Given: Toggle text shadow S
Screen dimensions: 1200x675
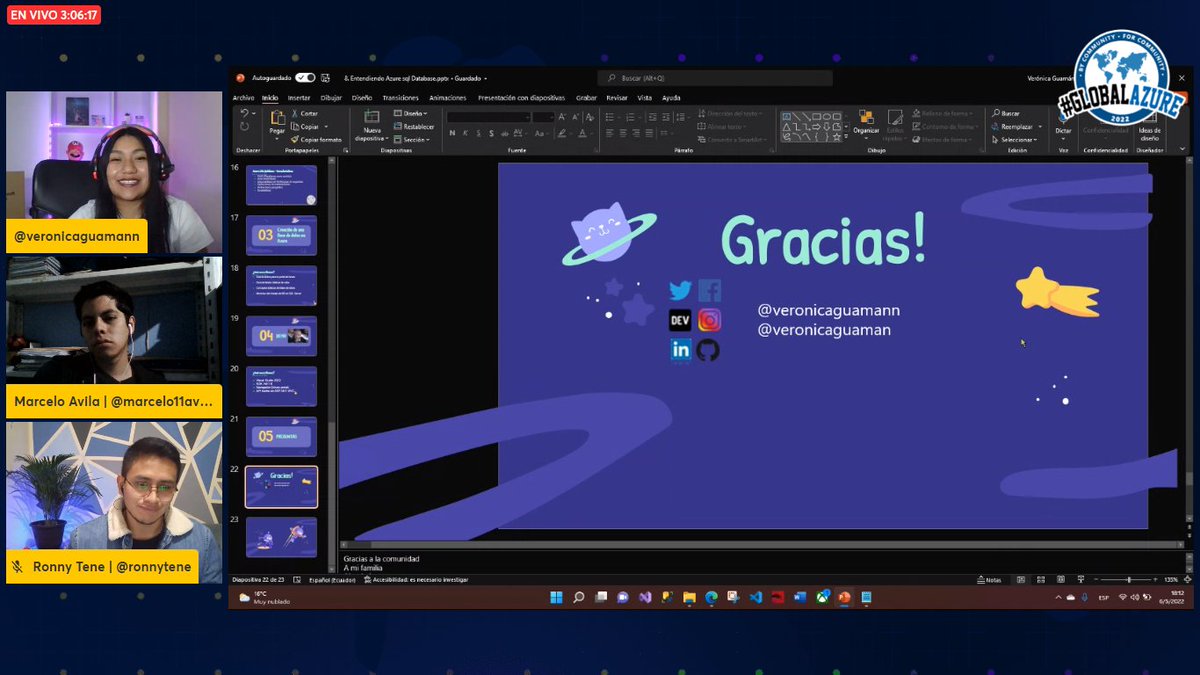Looking at the screenshot, I should click(x=490, y=133).
